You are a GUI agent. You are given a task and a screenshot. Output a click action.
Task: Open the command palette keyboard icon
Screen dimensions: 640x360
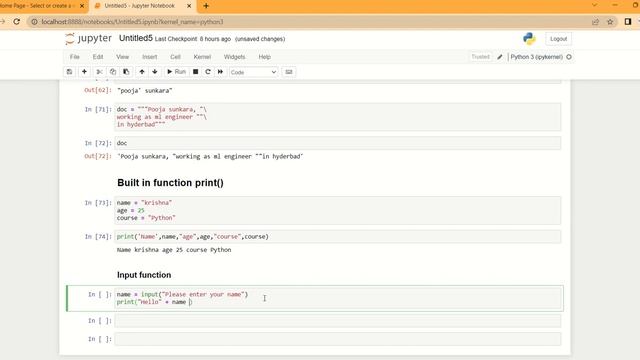289,72
